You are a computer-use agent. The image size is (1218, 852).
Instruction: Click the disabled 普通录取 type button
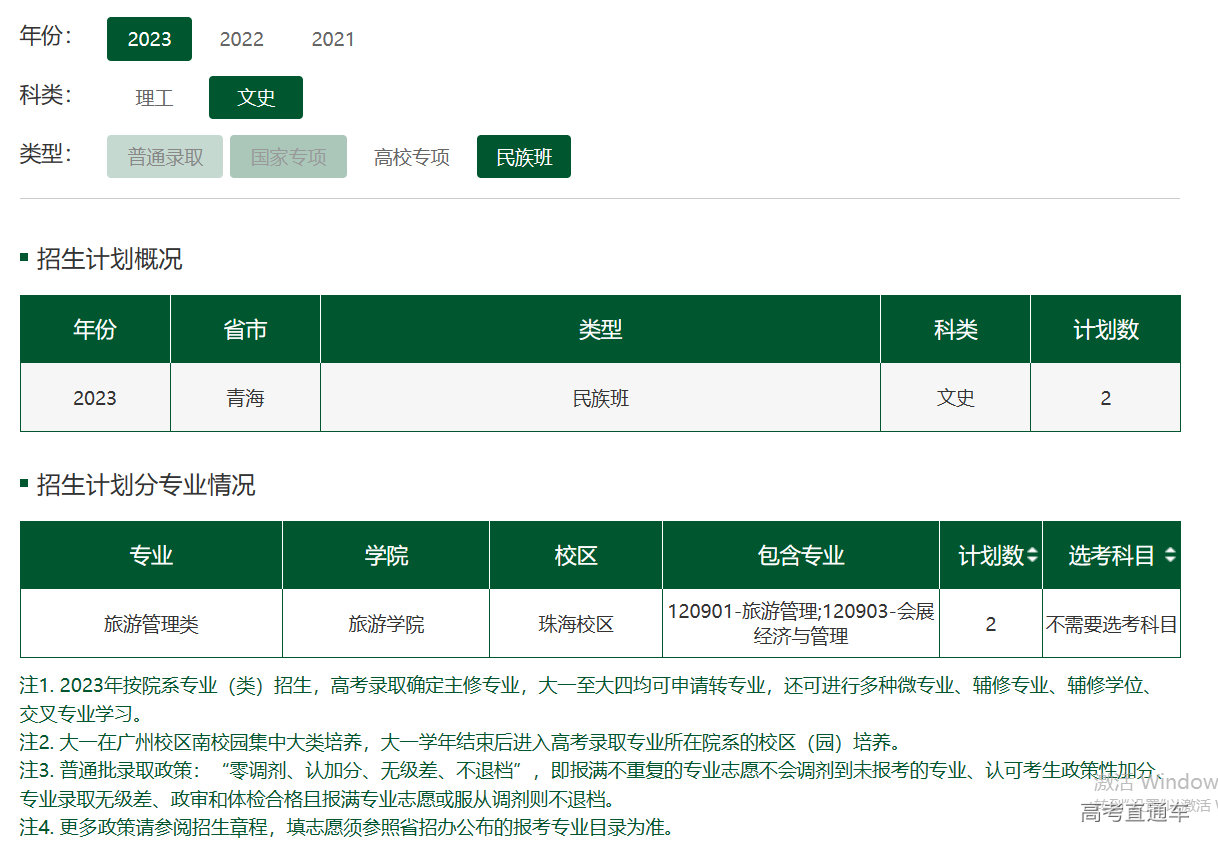(165, 157)
